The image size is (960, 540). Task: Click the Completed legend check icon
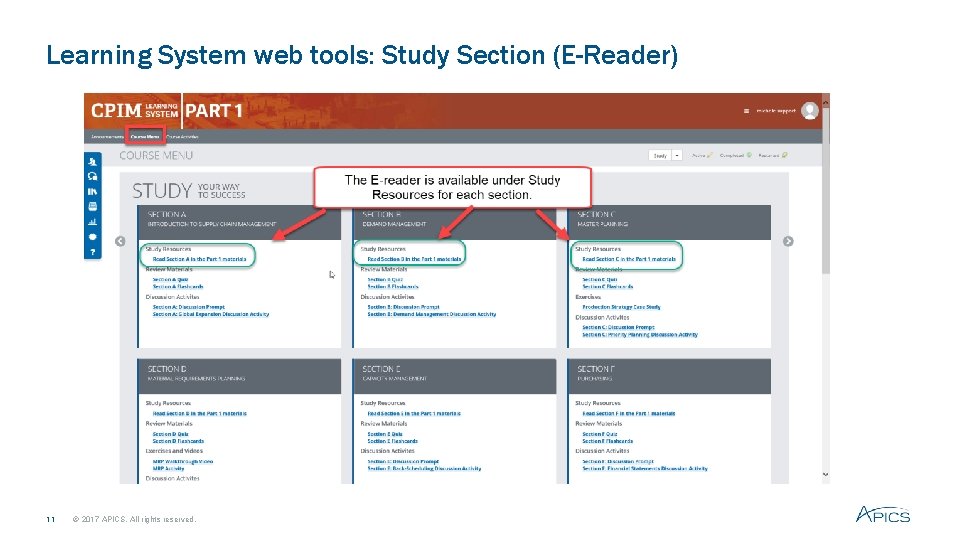click(749, 156)
